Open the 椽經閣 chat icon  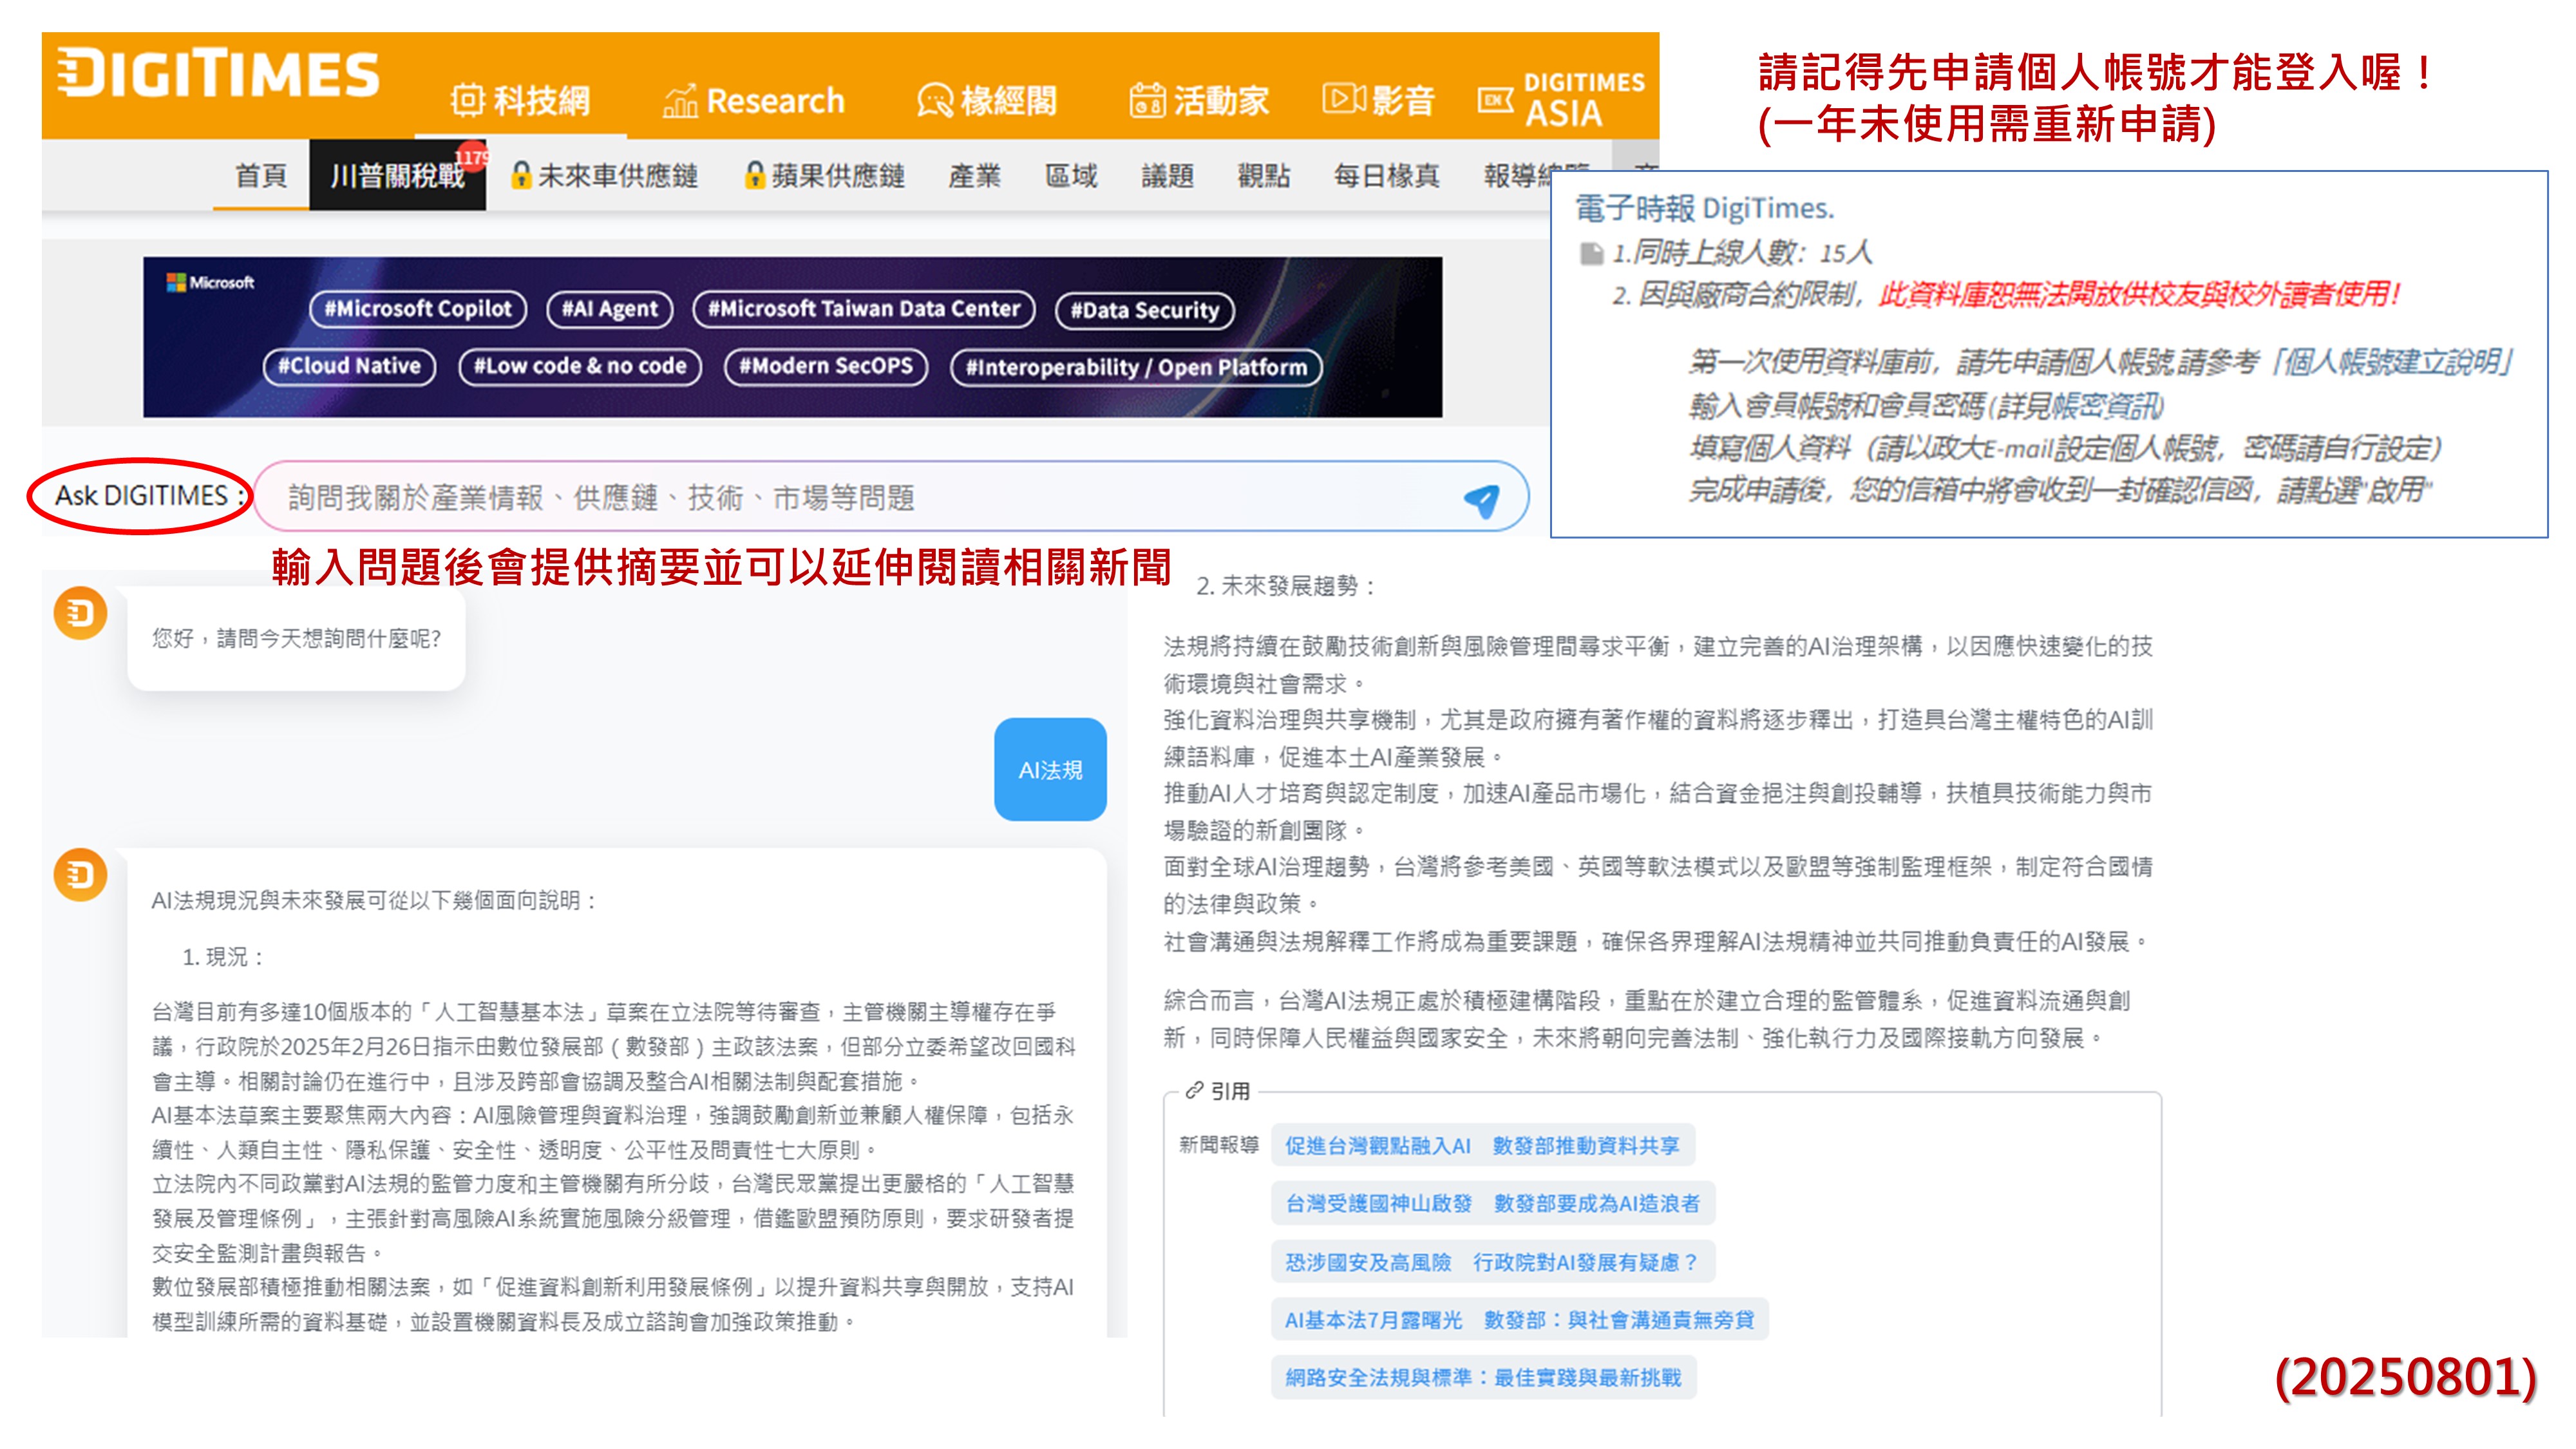coord(935,101)
